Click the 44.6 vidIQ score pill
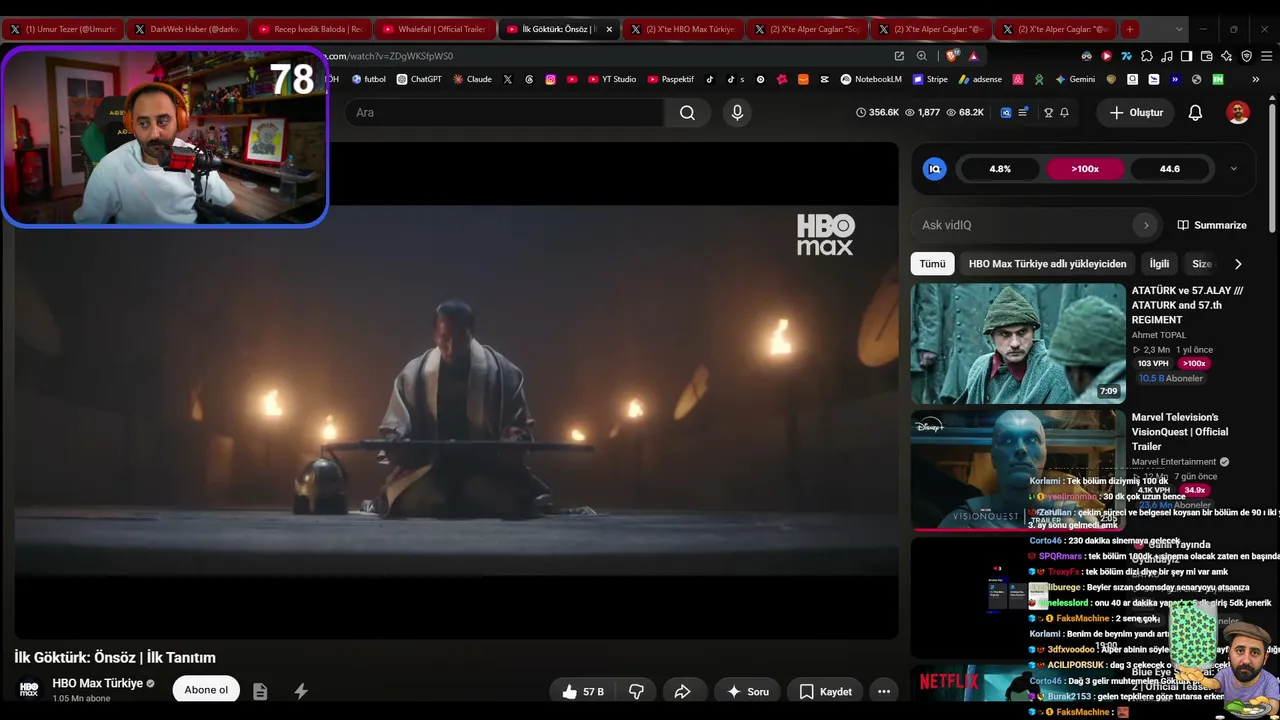 click(1170, 169)
